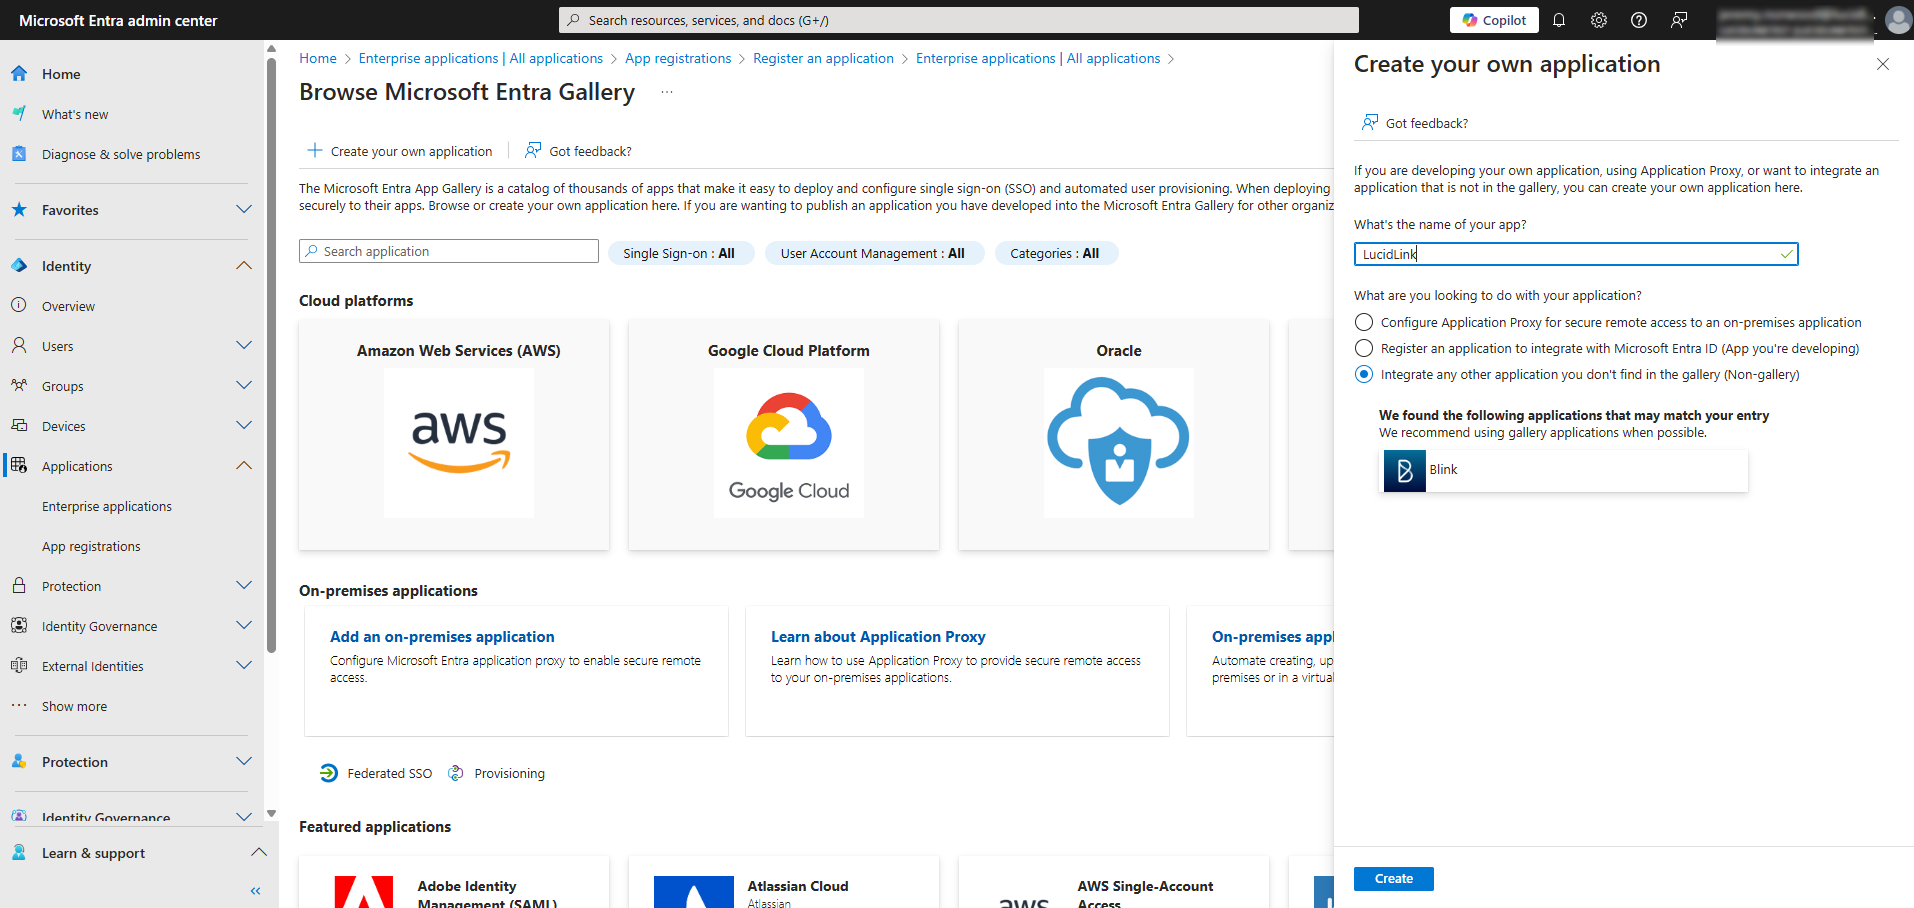Close the Create your own application panel
The height and width of the screenshot is (908, 1914).
tap(1883, 64)
